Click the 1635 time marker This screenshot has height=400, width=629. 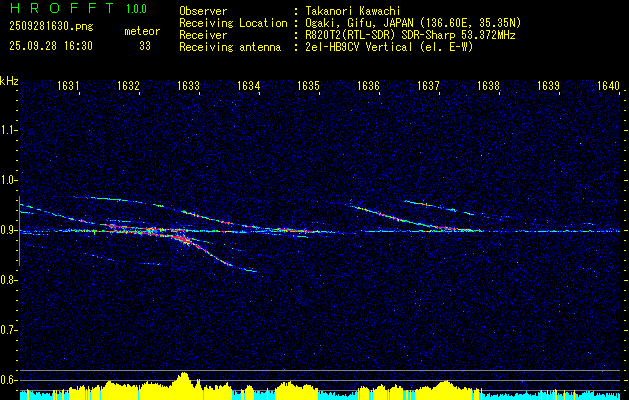click(308, 85)
